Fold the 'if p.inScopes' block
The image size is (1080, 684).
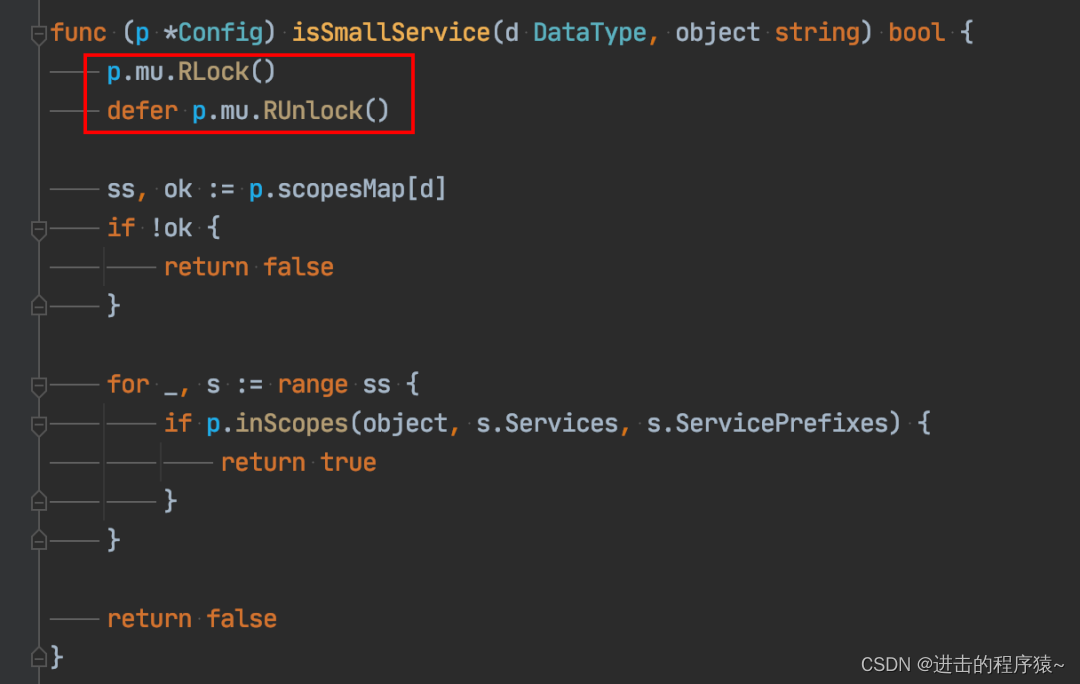pos(39,424)
